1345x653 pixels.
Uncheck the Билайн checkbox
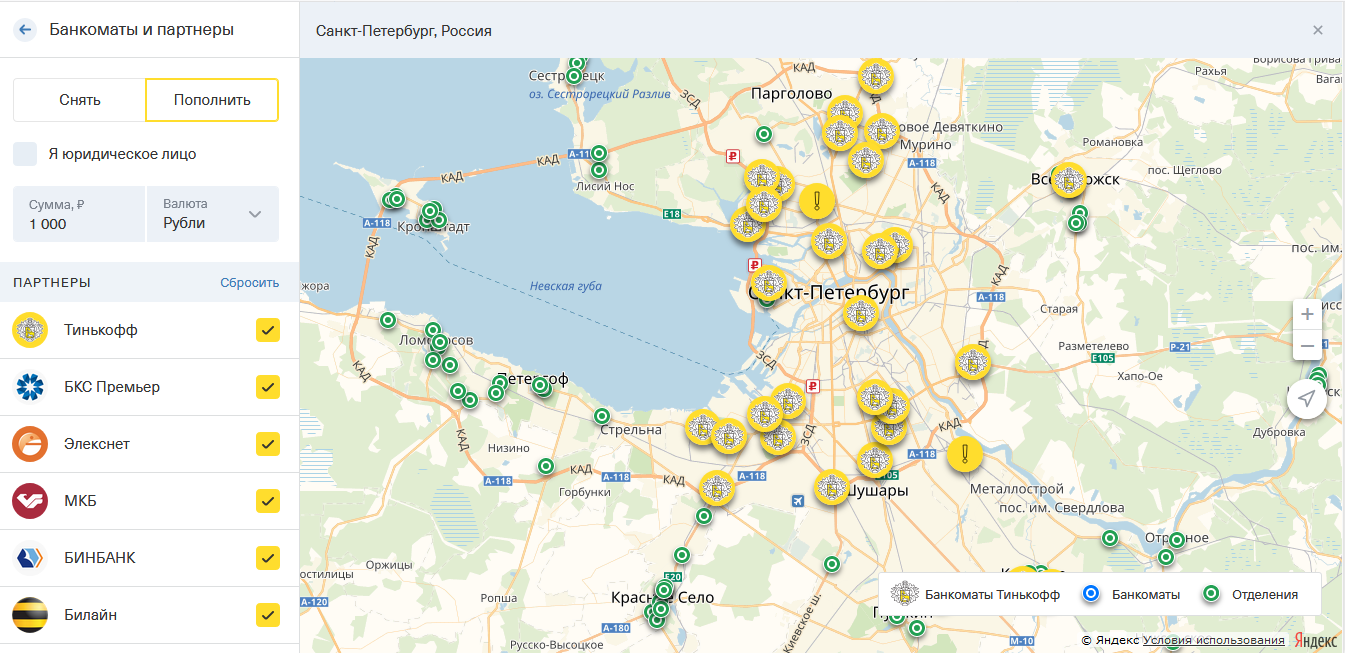tap(267, 615)
